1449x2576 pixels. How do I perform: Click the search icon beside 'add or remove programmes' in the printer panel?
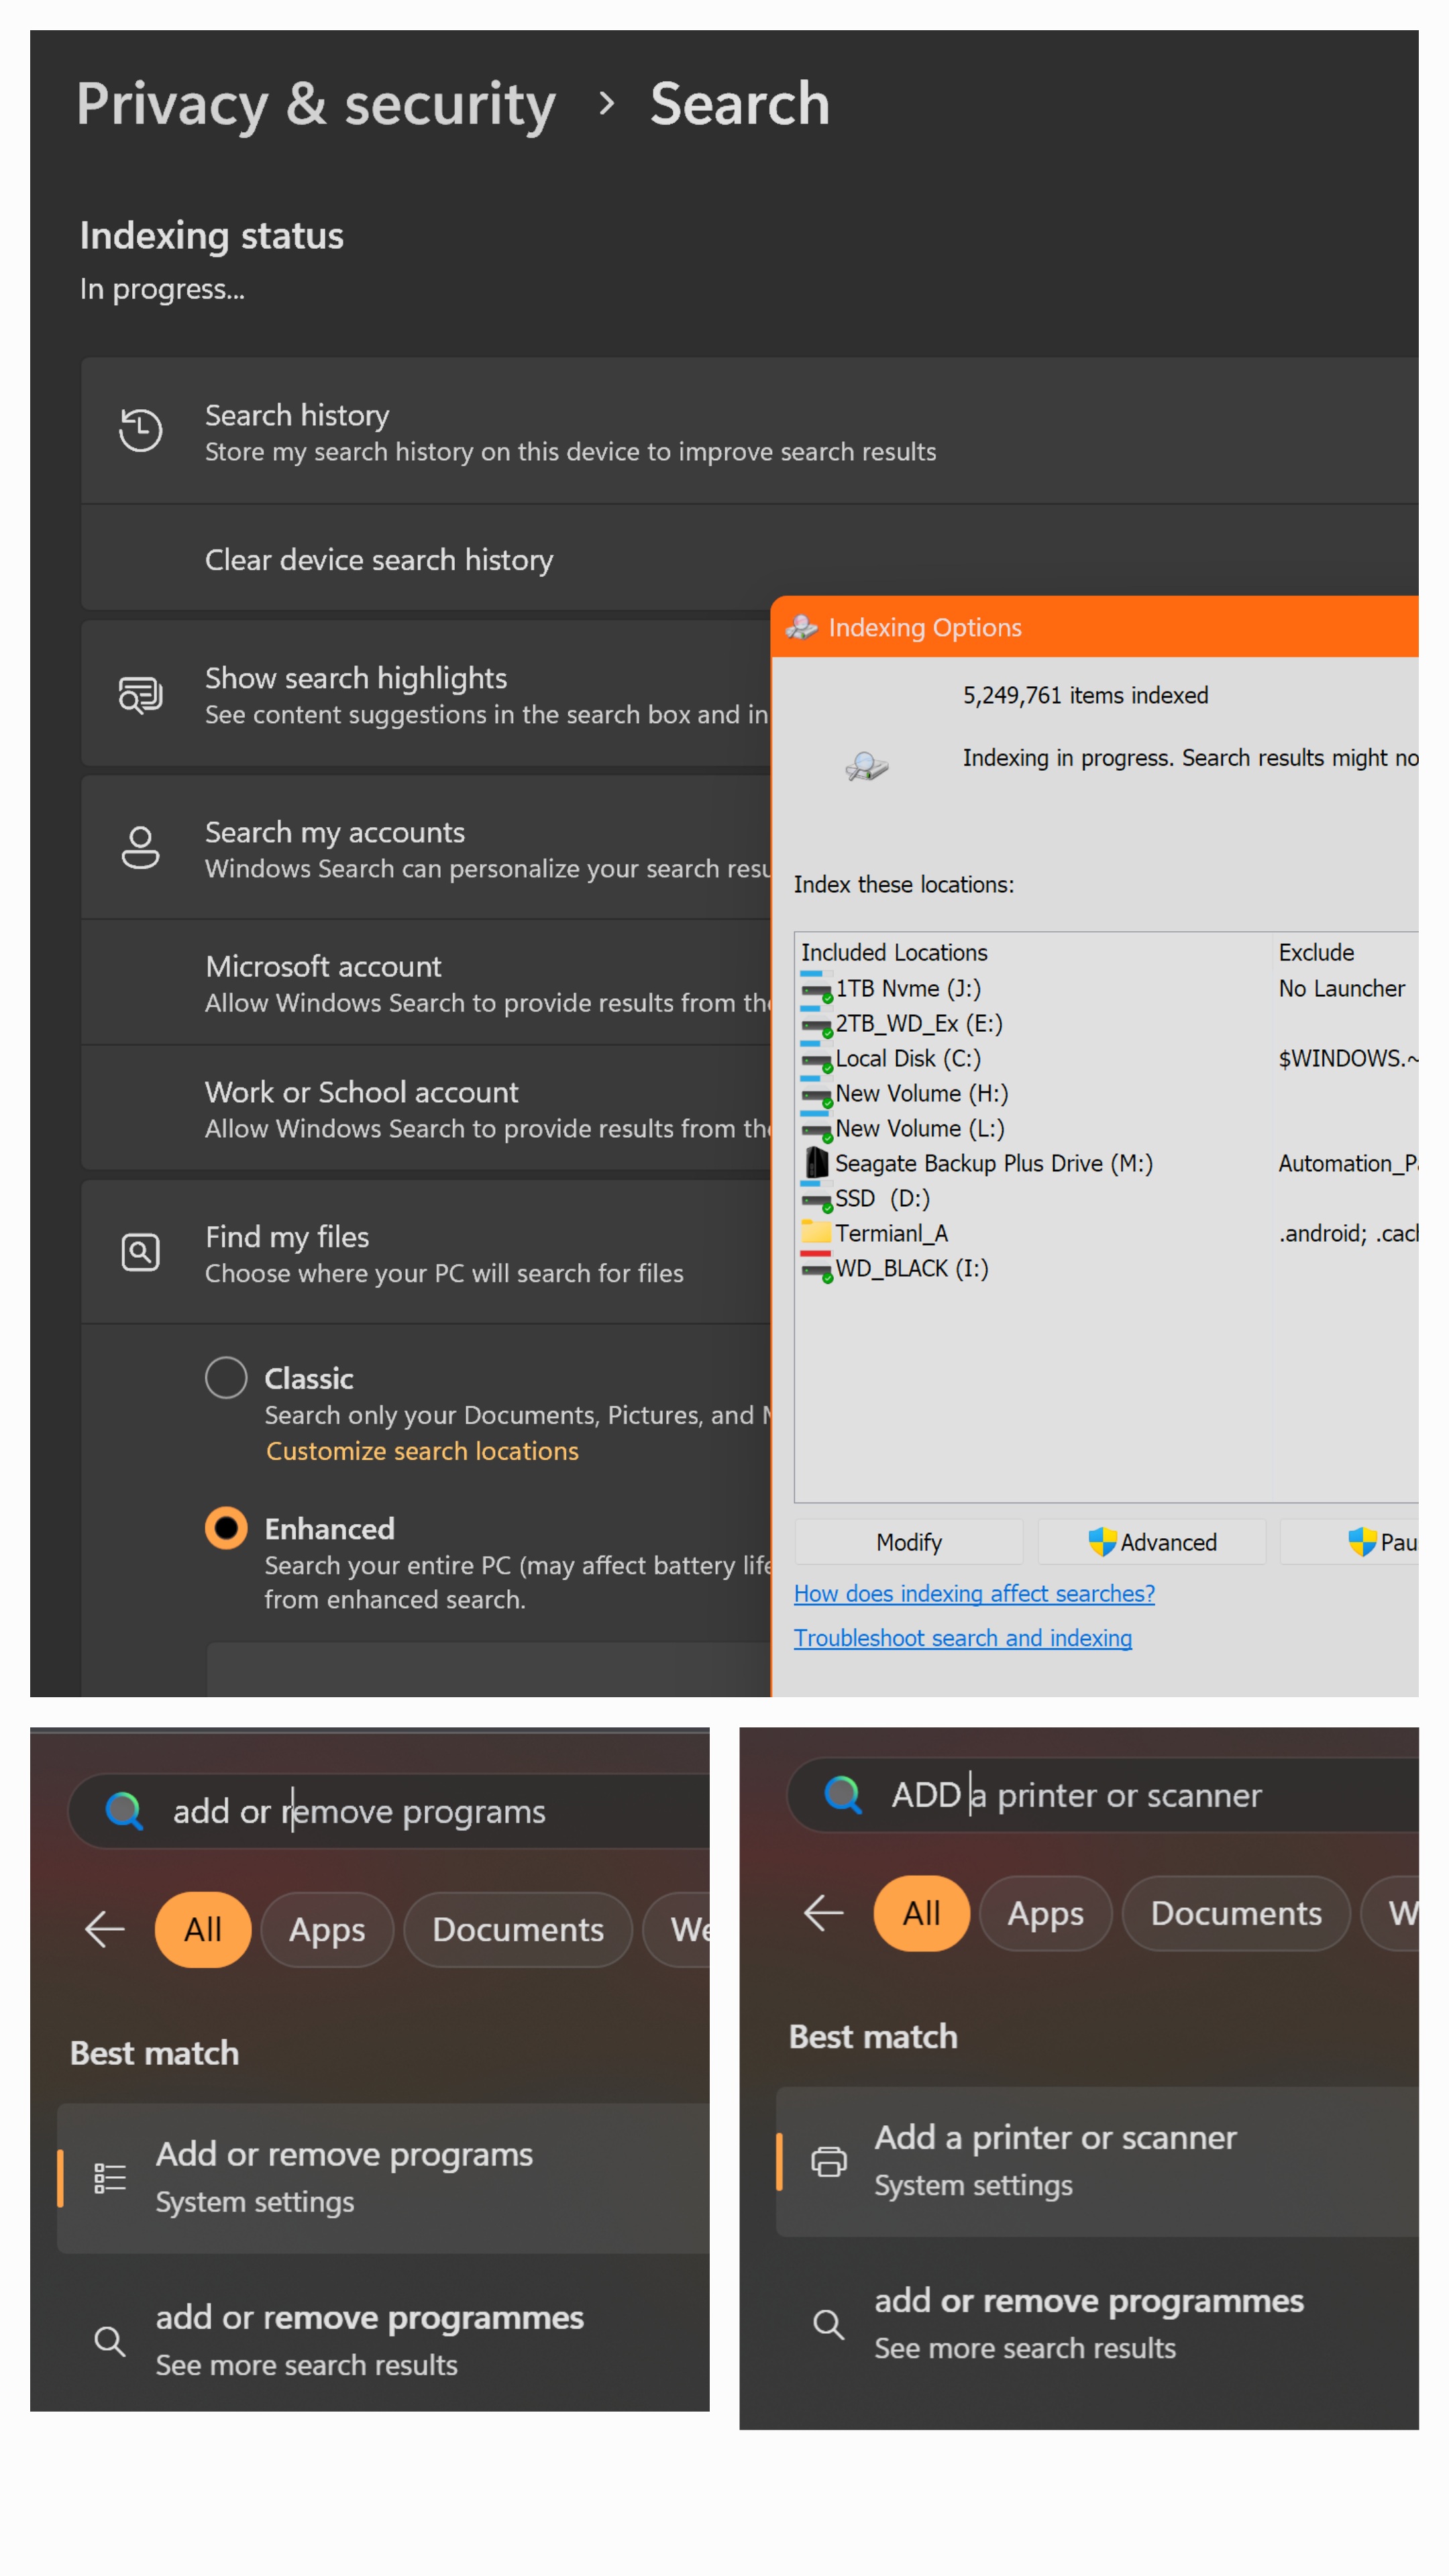pos(829,2324)
